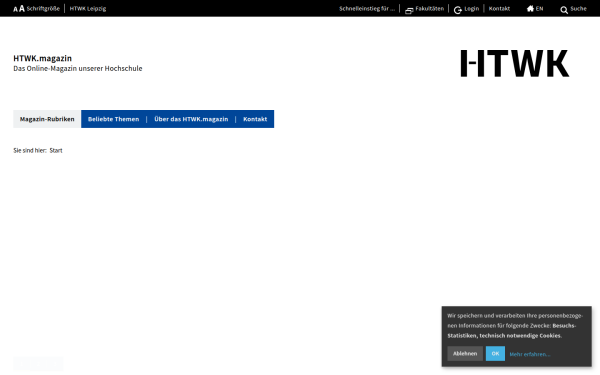The image size is (600, 375).
Task: Click the HTWK logo
Action: point(515,63)
